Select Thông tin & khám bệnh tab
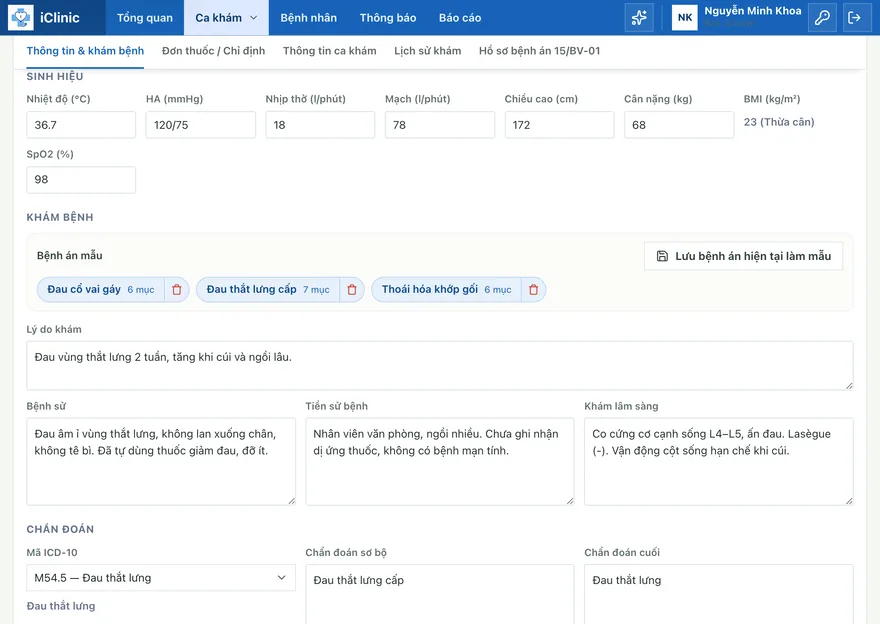 85,51
